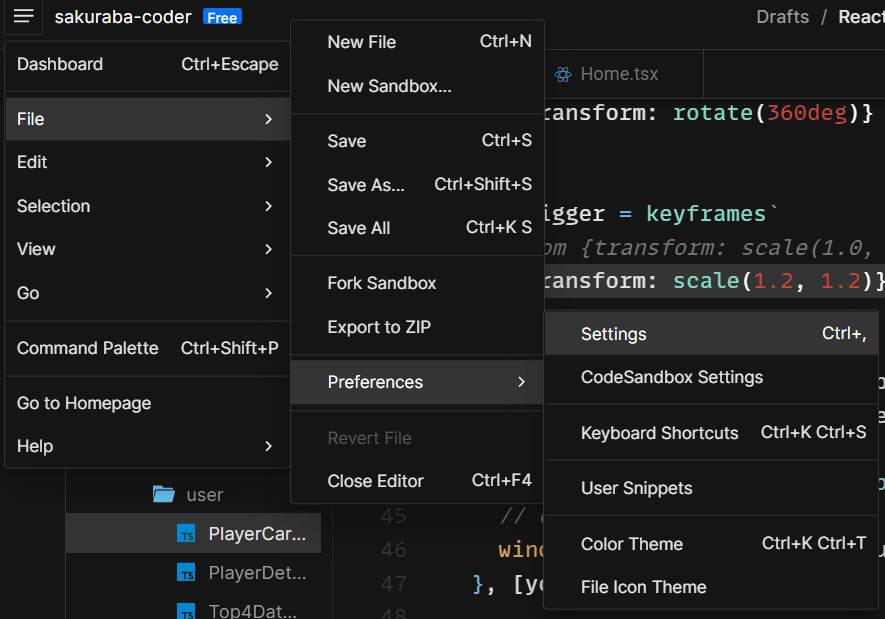Select Save All option
This screenshot has height=619, width=885.
(x=417, y=228)
